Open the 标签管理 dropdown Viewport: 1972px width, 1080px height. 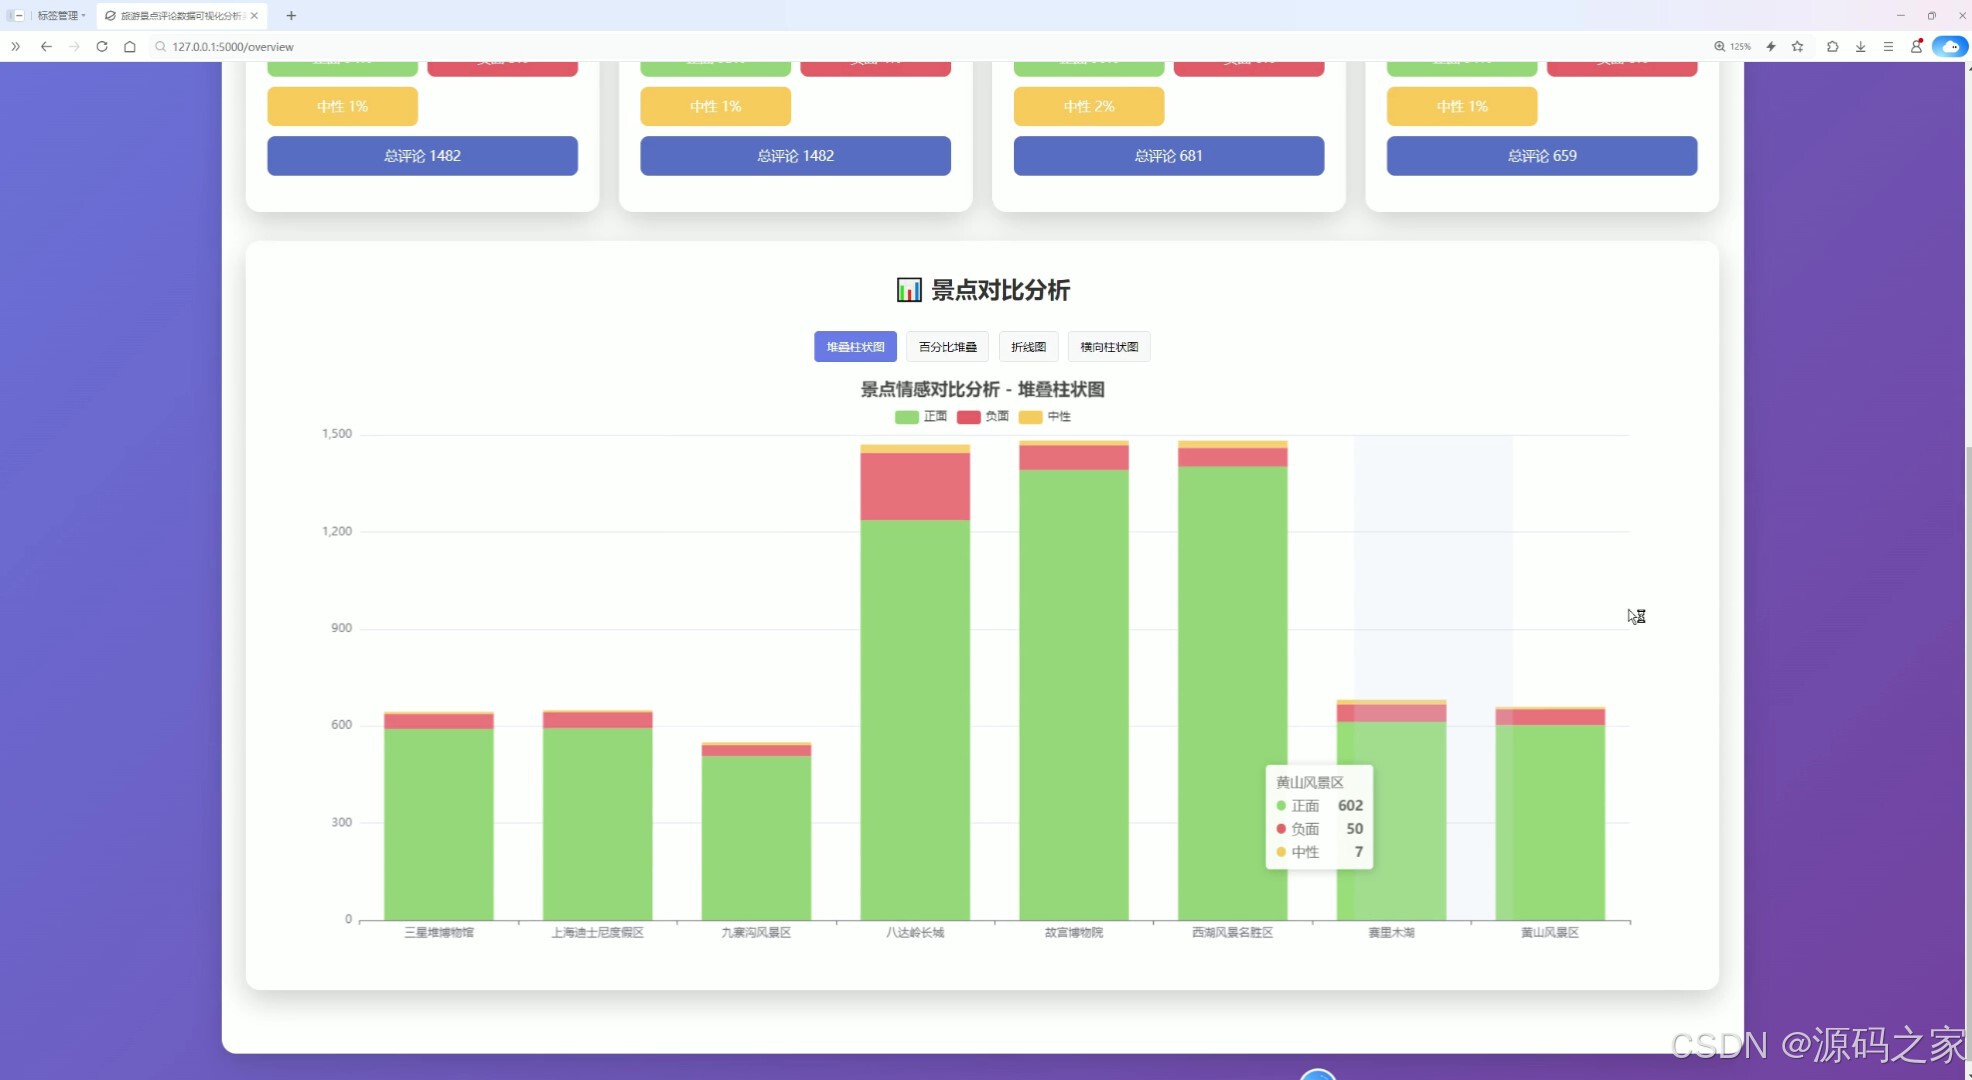(61, 15)
